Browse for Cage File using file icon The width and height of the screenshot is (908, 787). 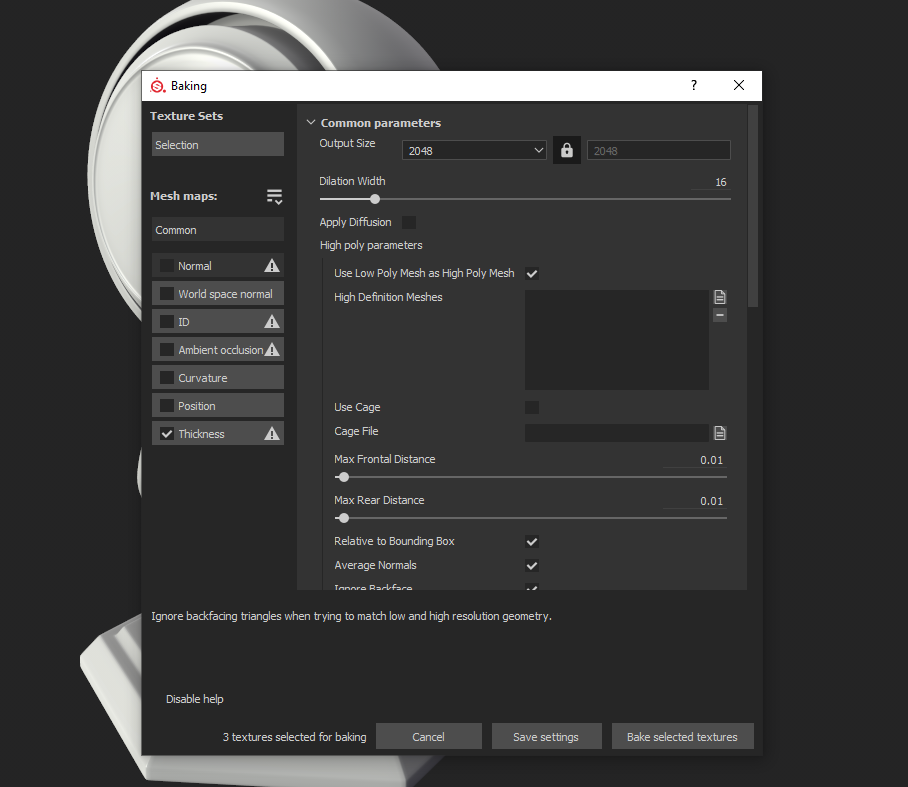(720, 433)
